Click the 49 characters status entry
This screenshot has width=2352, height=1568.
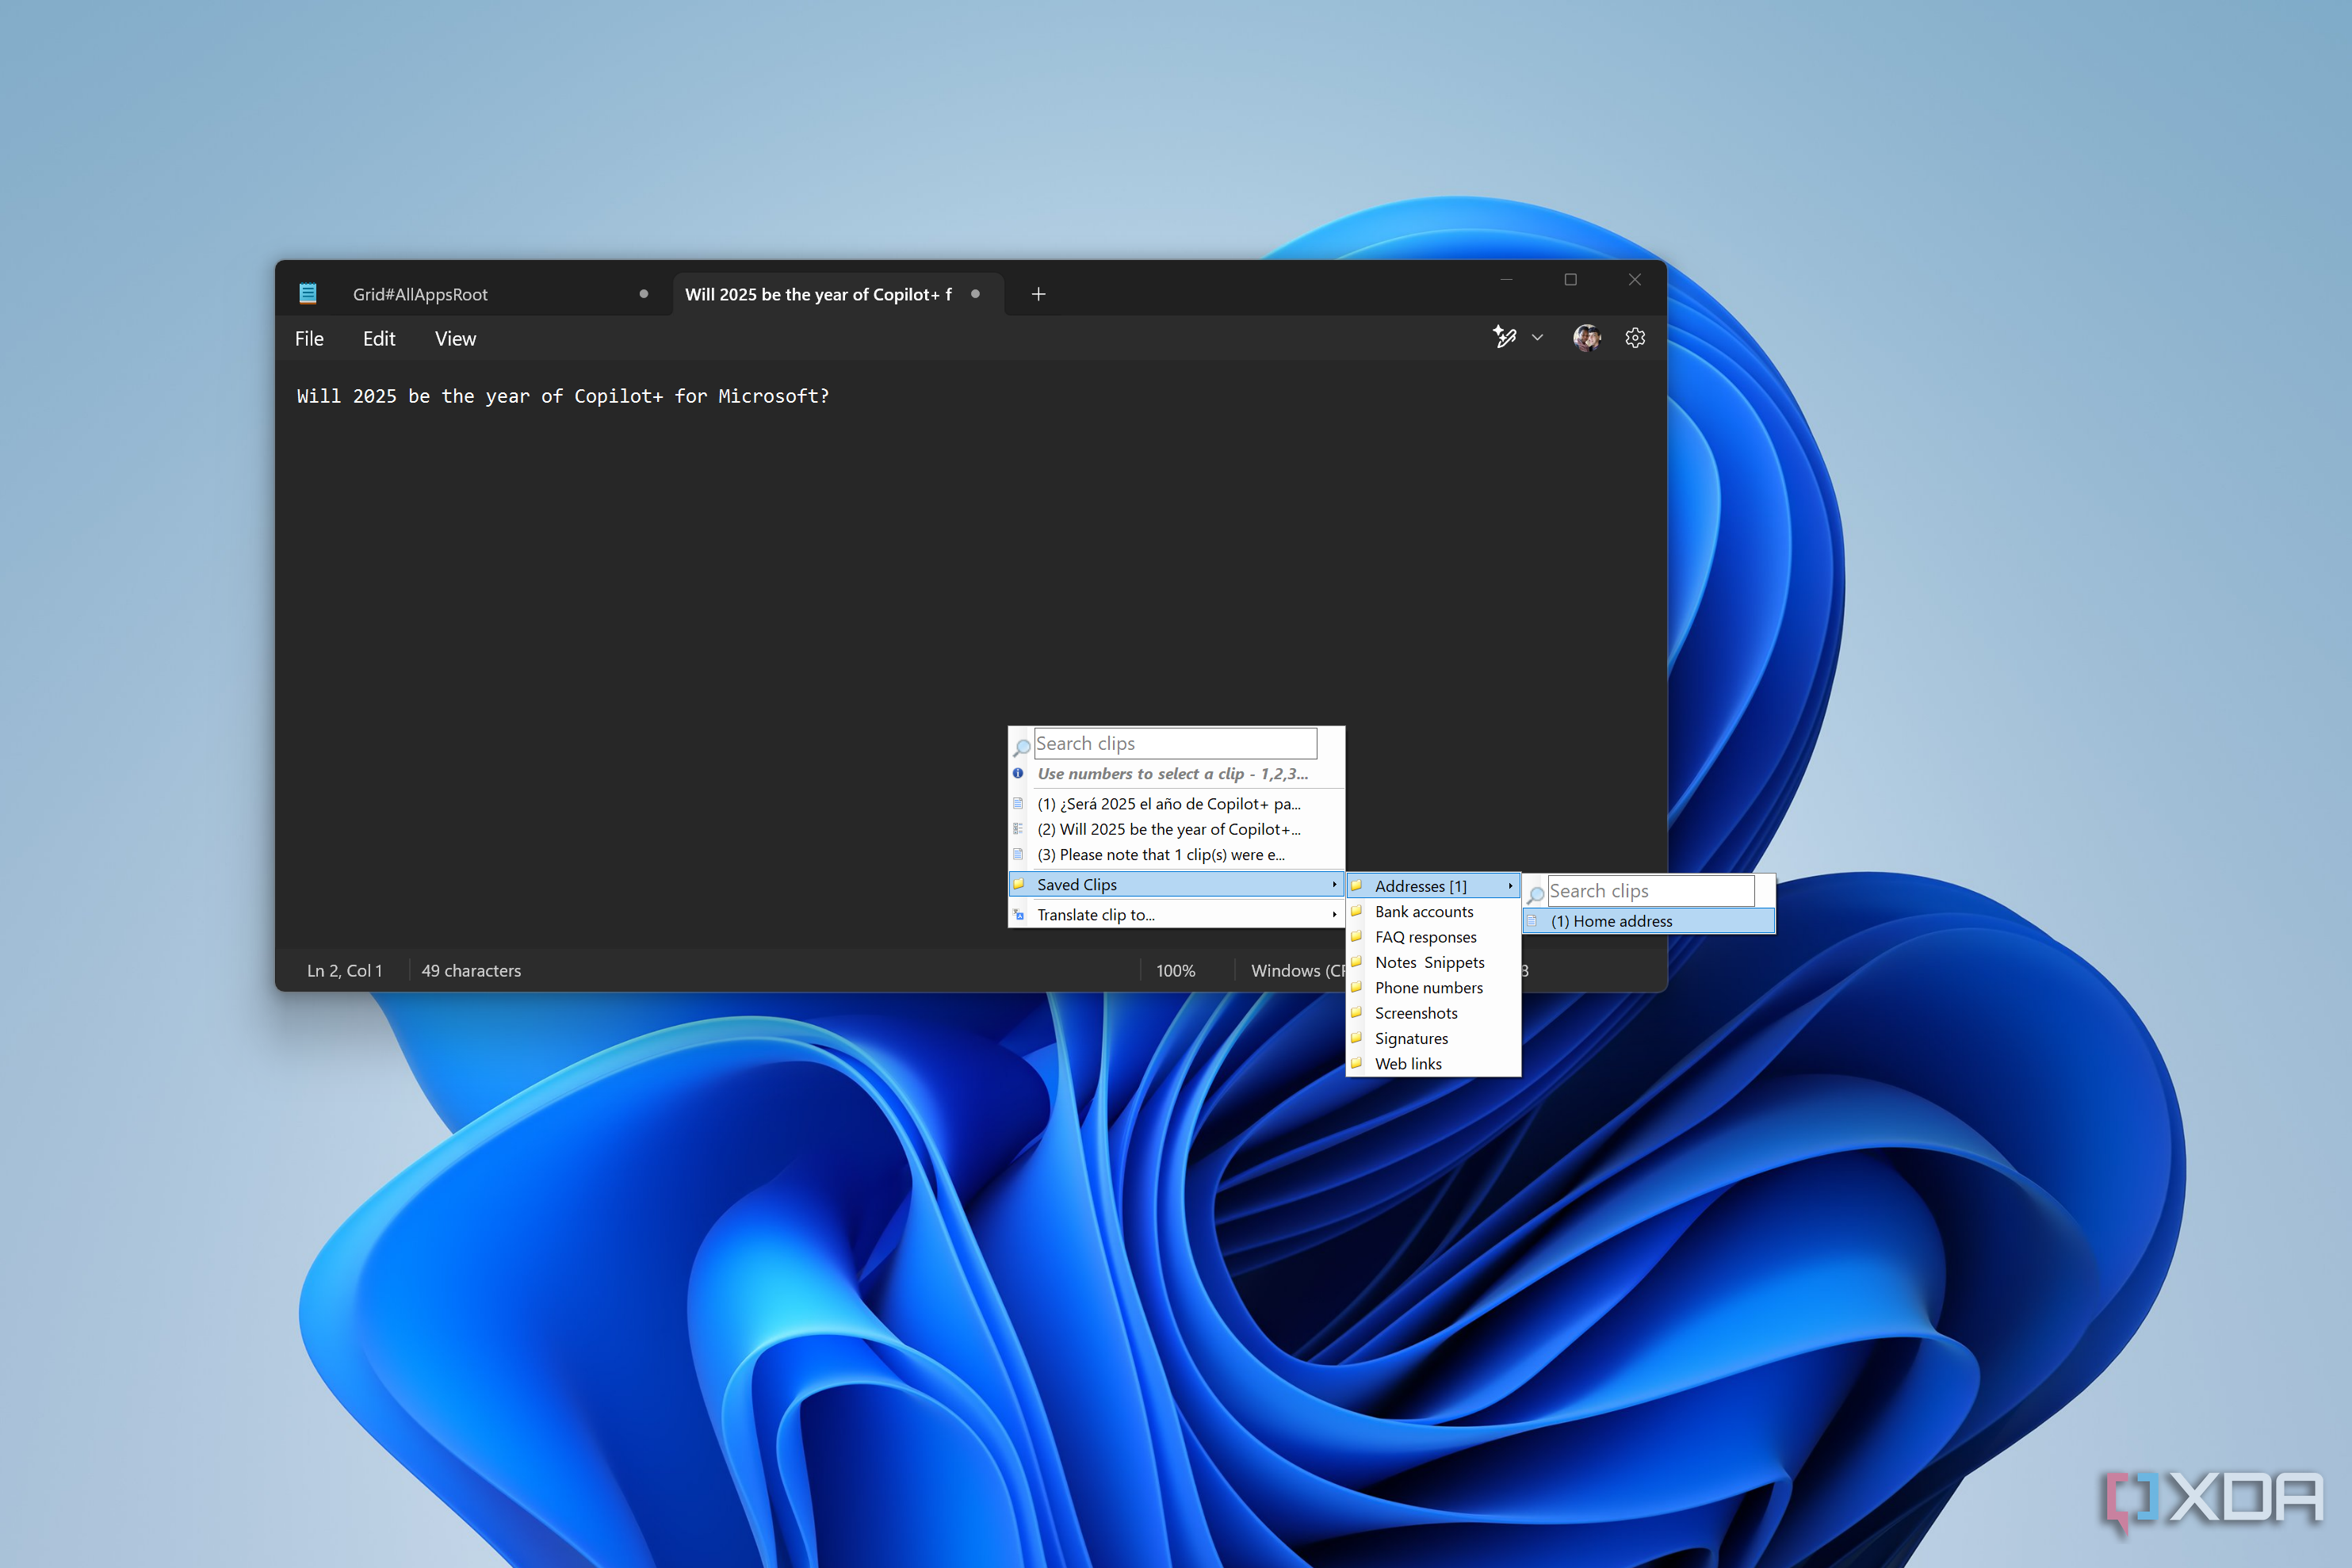(x=471, y=971)
